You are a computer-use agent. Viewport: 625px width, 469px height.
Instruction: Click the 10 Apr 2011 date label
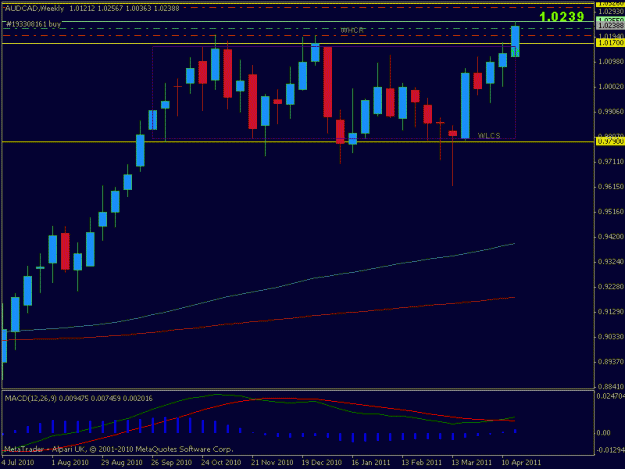click(521, 463)
